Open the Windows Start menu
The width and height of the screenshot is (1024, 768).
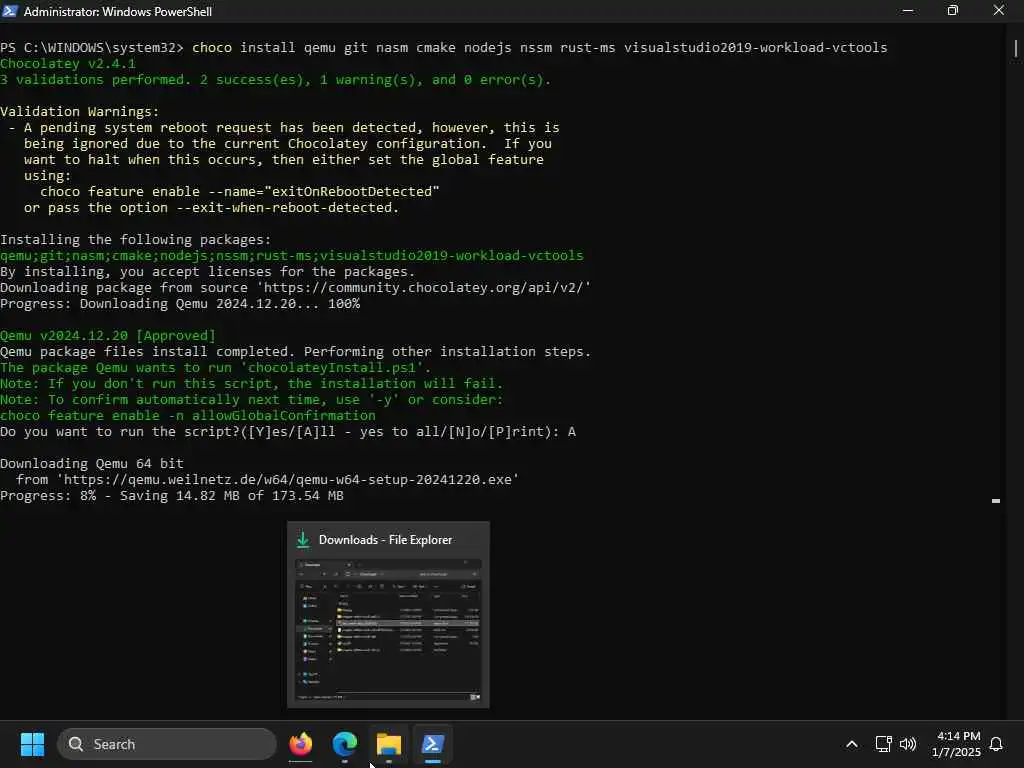(32, 744)
